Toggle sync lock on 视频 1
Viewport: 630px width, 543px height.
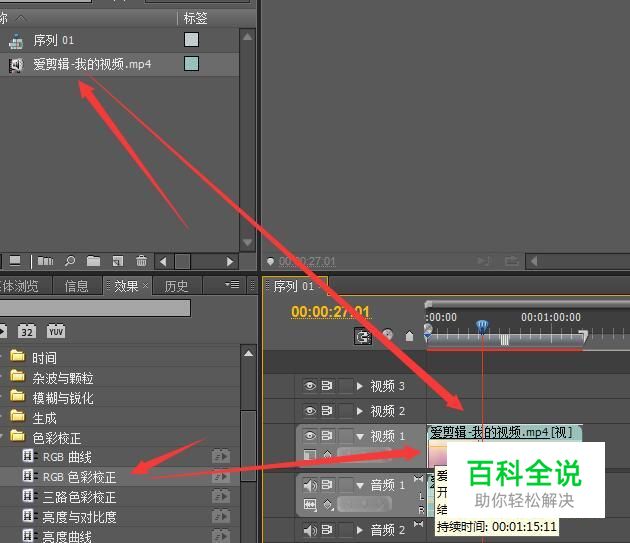(327, 435)
